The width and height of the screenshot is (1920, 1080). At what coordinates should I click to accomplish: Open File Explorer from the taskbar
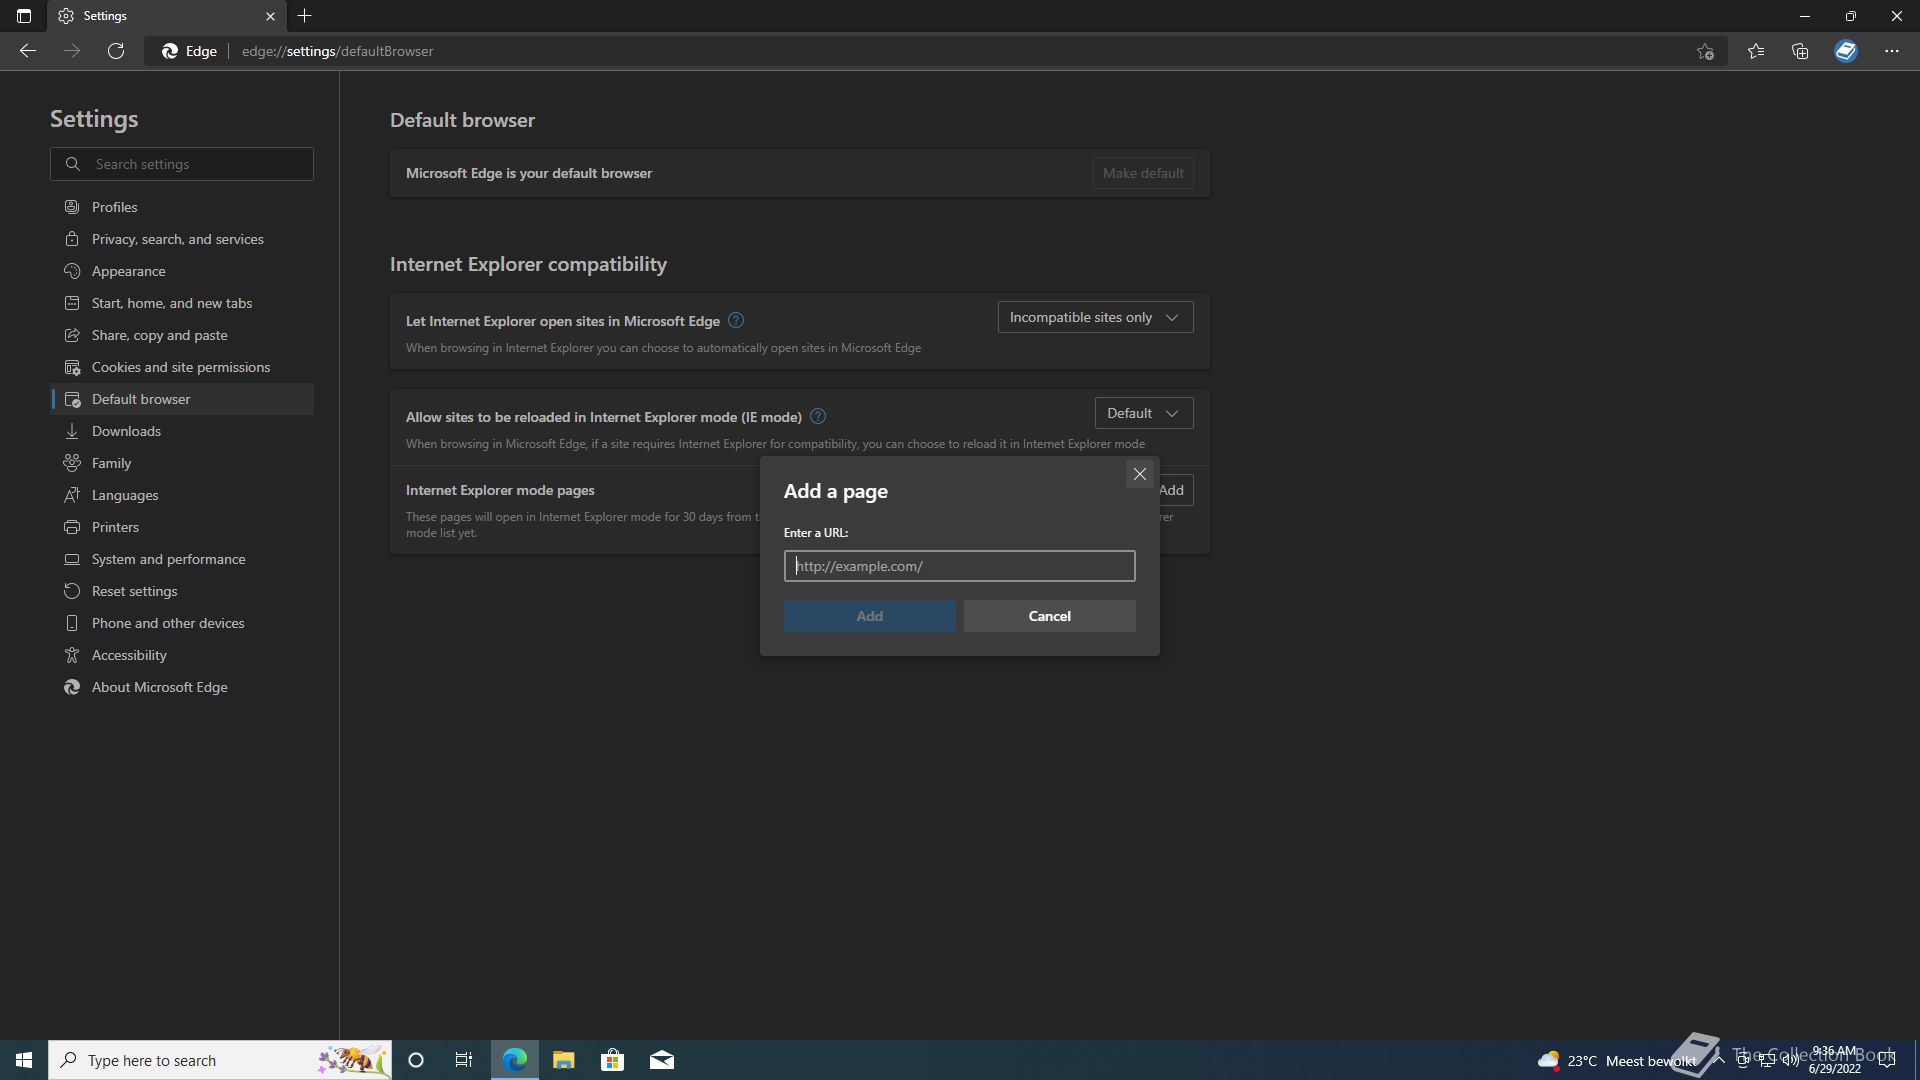(563, 1060)
